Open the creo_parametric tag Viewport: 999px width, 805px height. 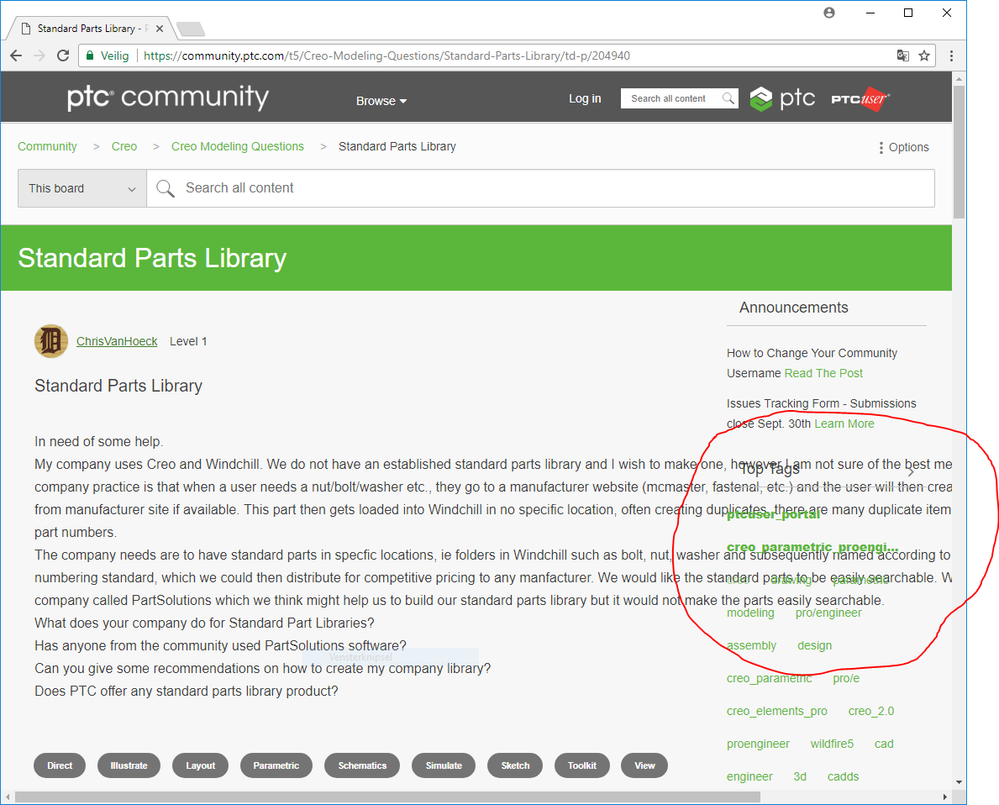point(770,678)
